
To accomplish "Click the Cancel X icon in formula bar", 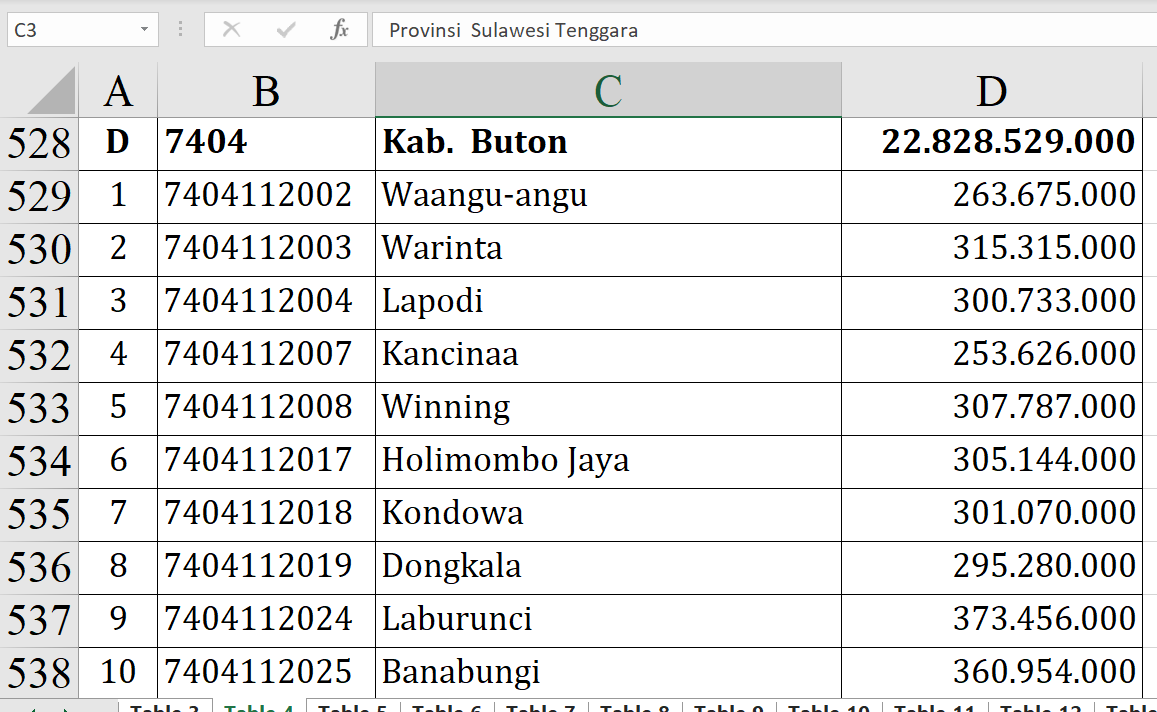I will (231, 30).
